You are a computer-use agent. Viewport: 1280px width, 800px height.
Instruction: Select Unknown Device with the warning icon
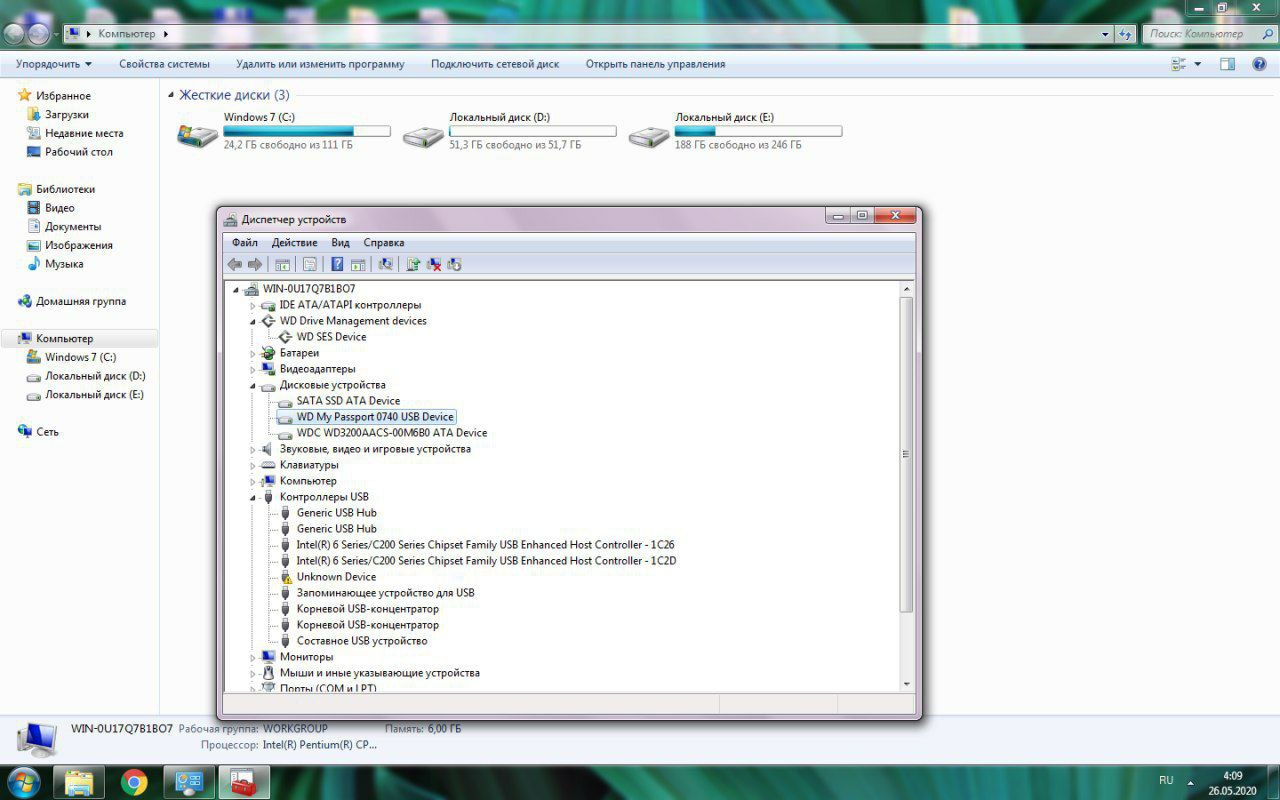pos(336,577)
